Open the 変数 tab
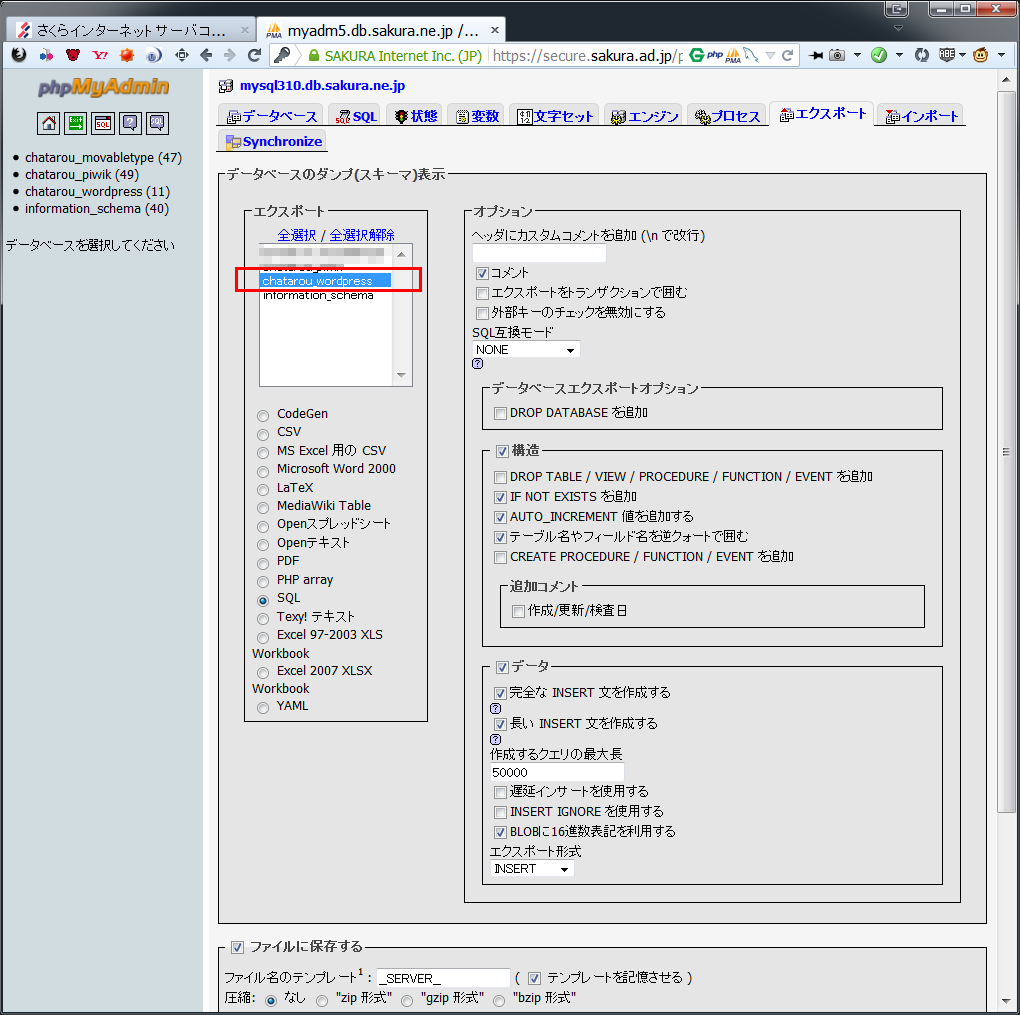 (477, 116)
